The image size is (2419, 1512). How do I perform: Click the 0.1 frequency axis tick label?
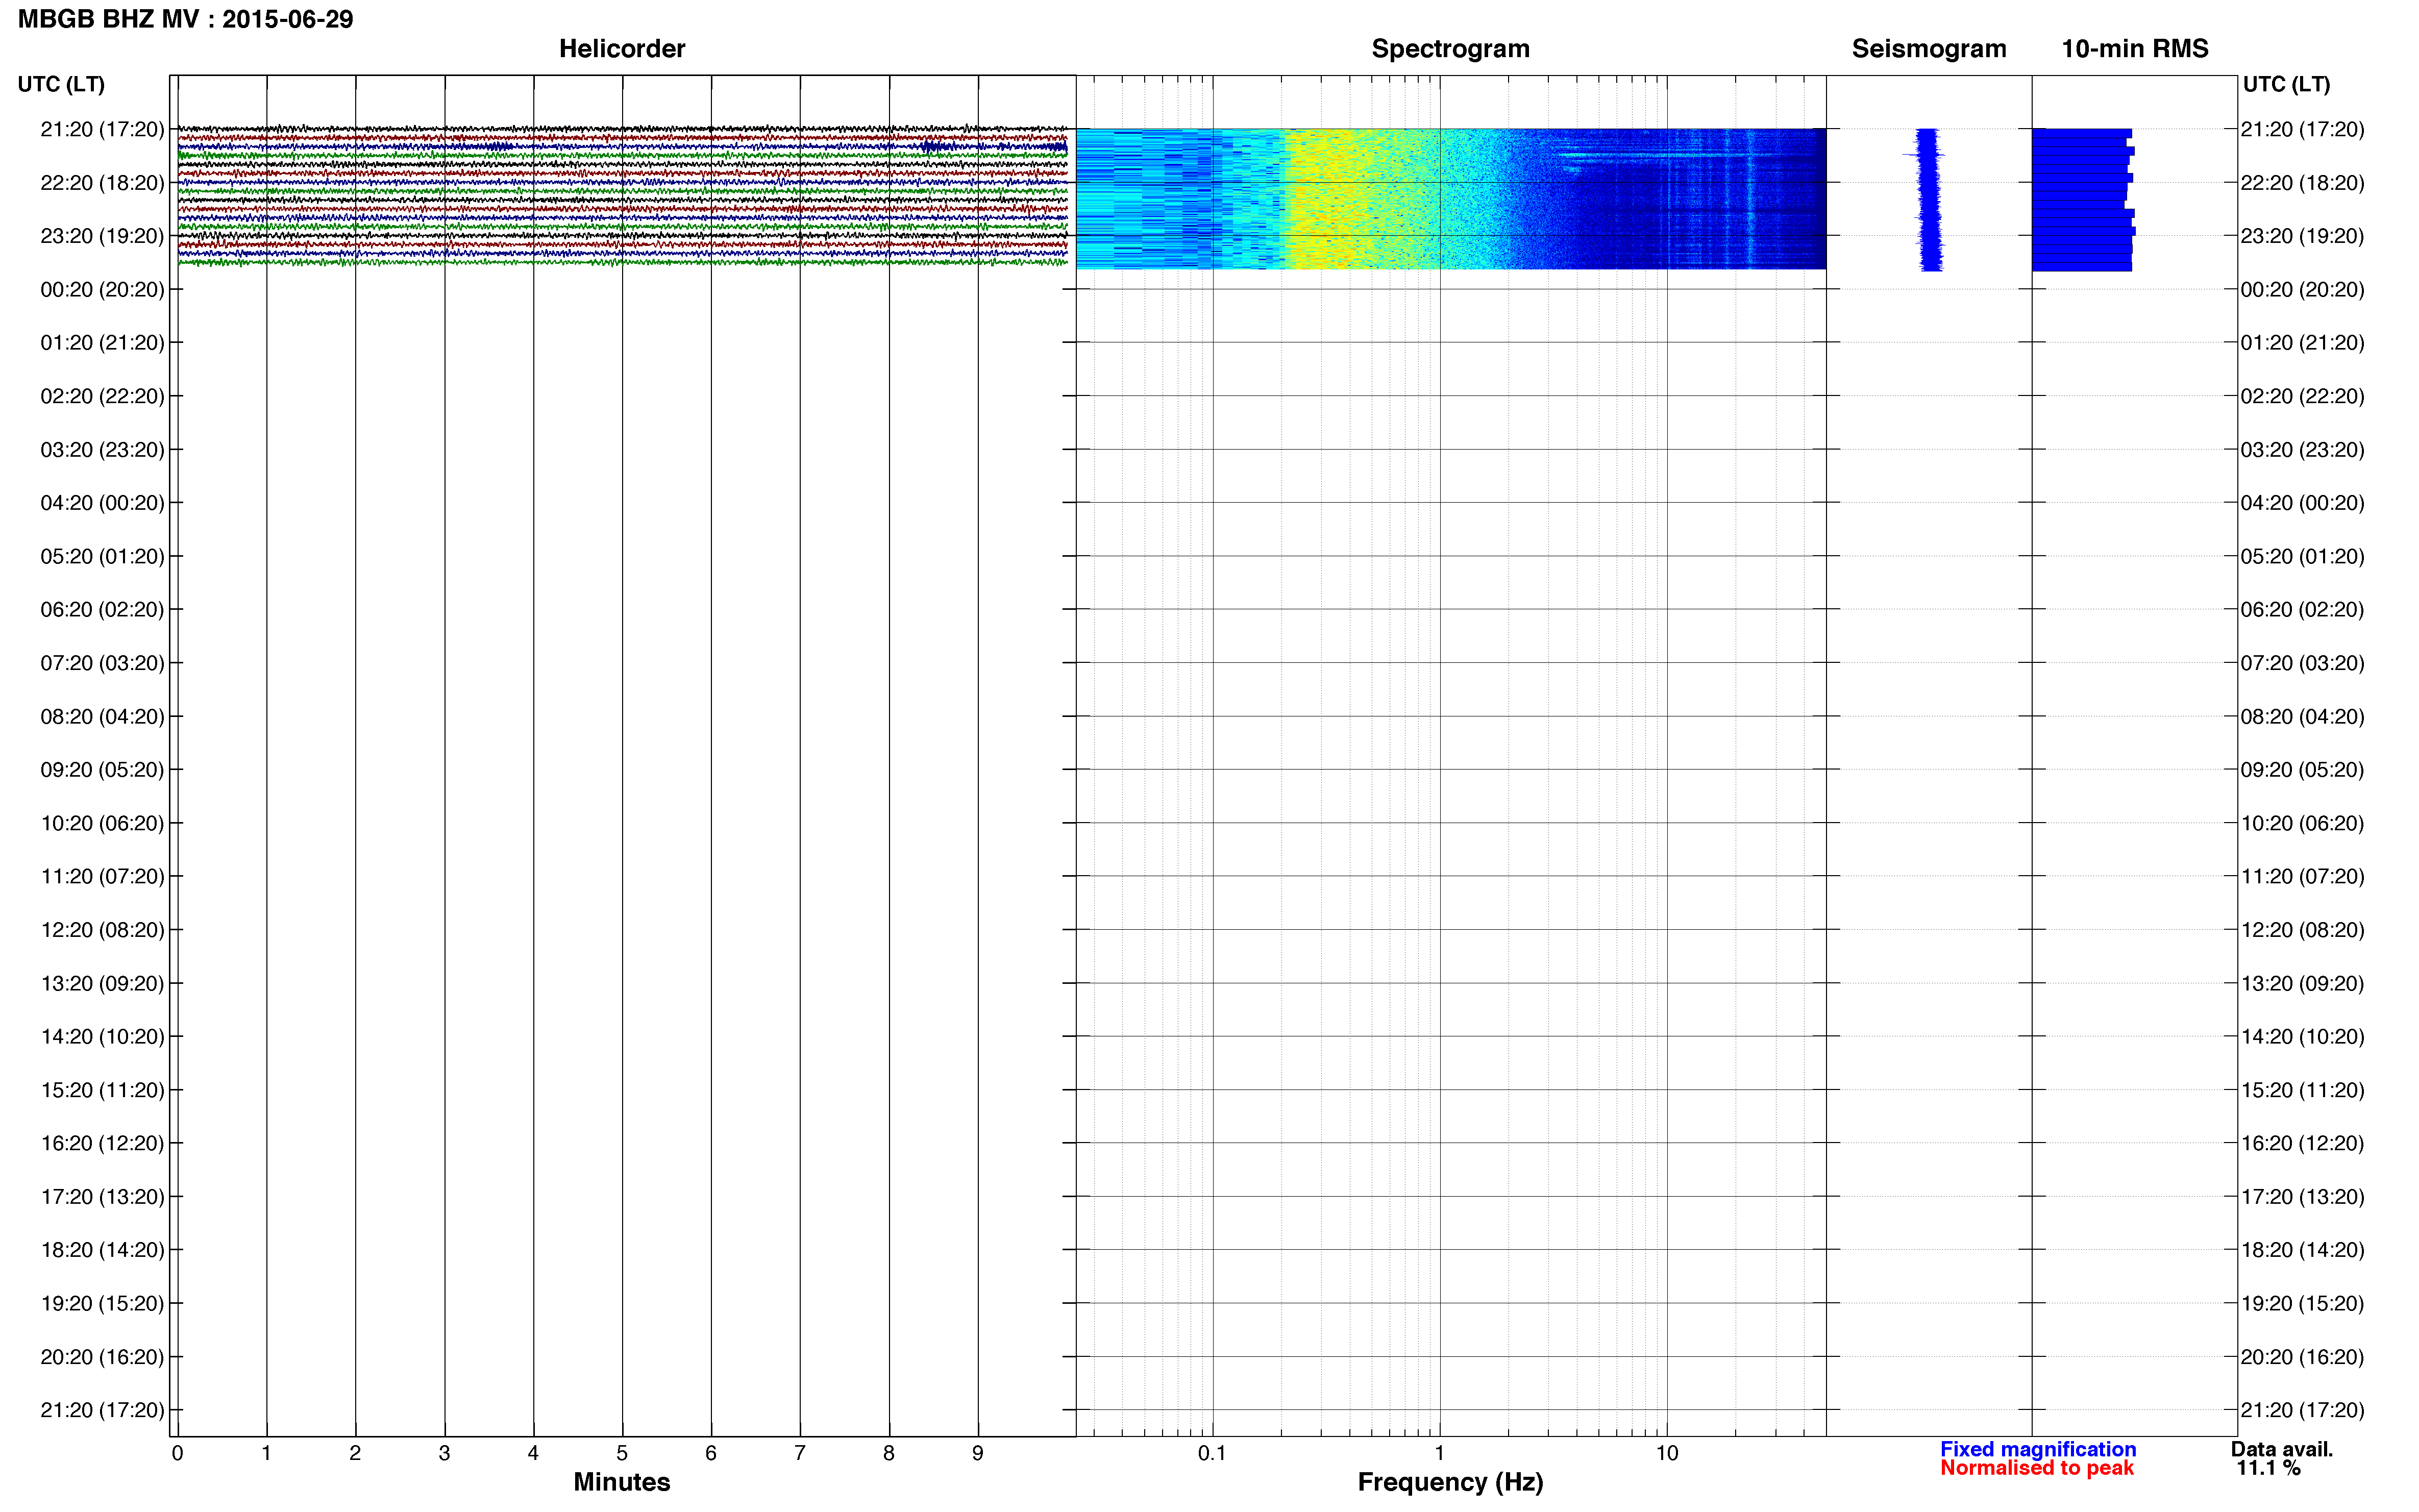(x=1212, y=1453)
